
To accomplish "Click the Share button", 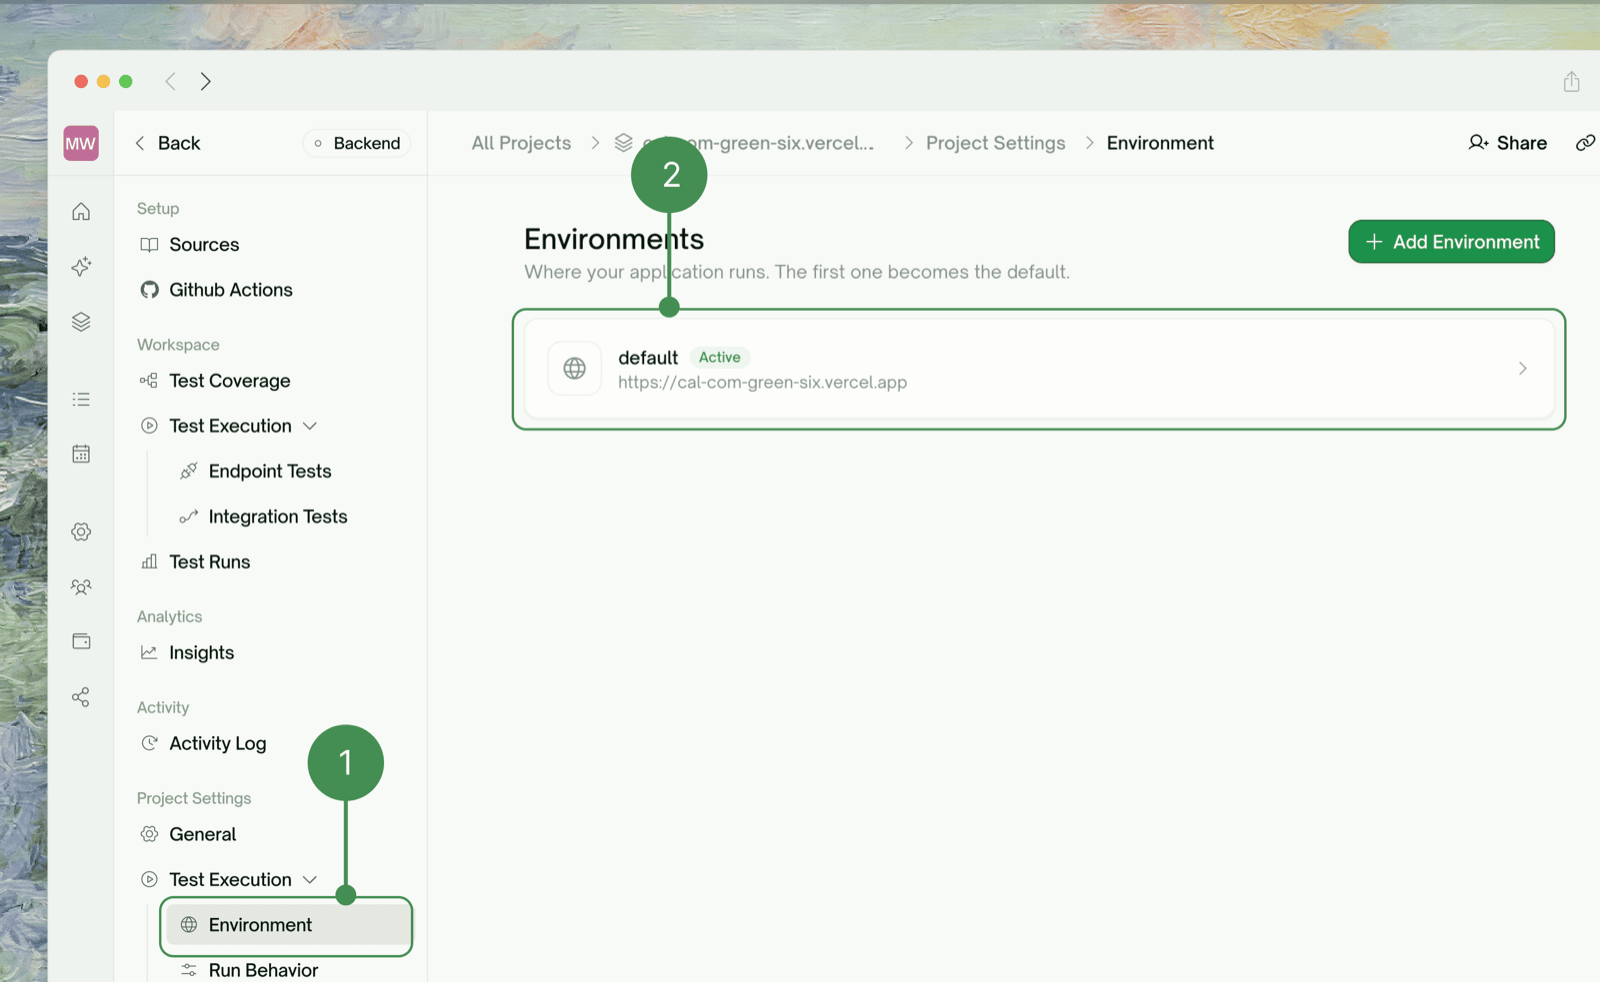I will (x=1507, y=143).
